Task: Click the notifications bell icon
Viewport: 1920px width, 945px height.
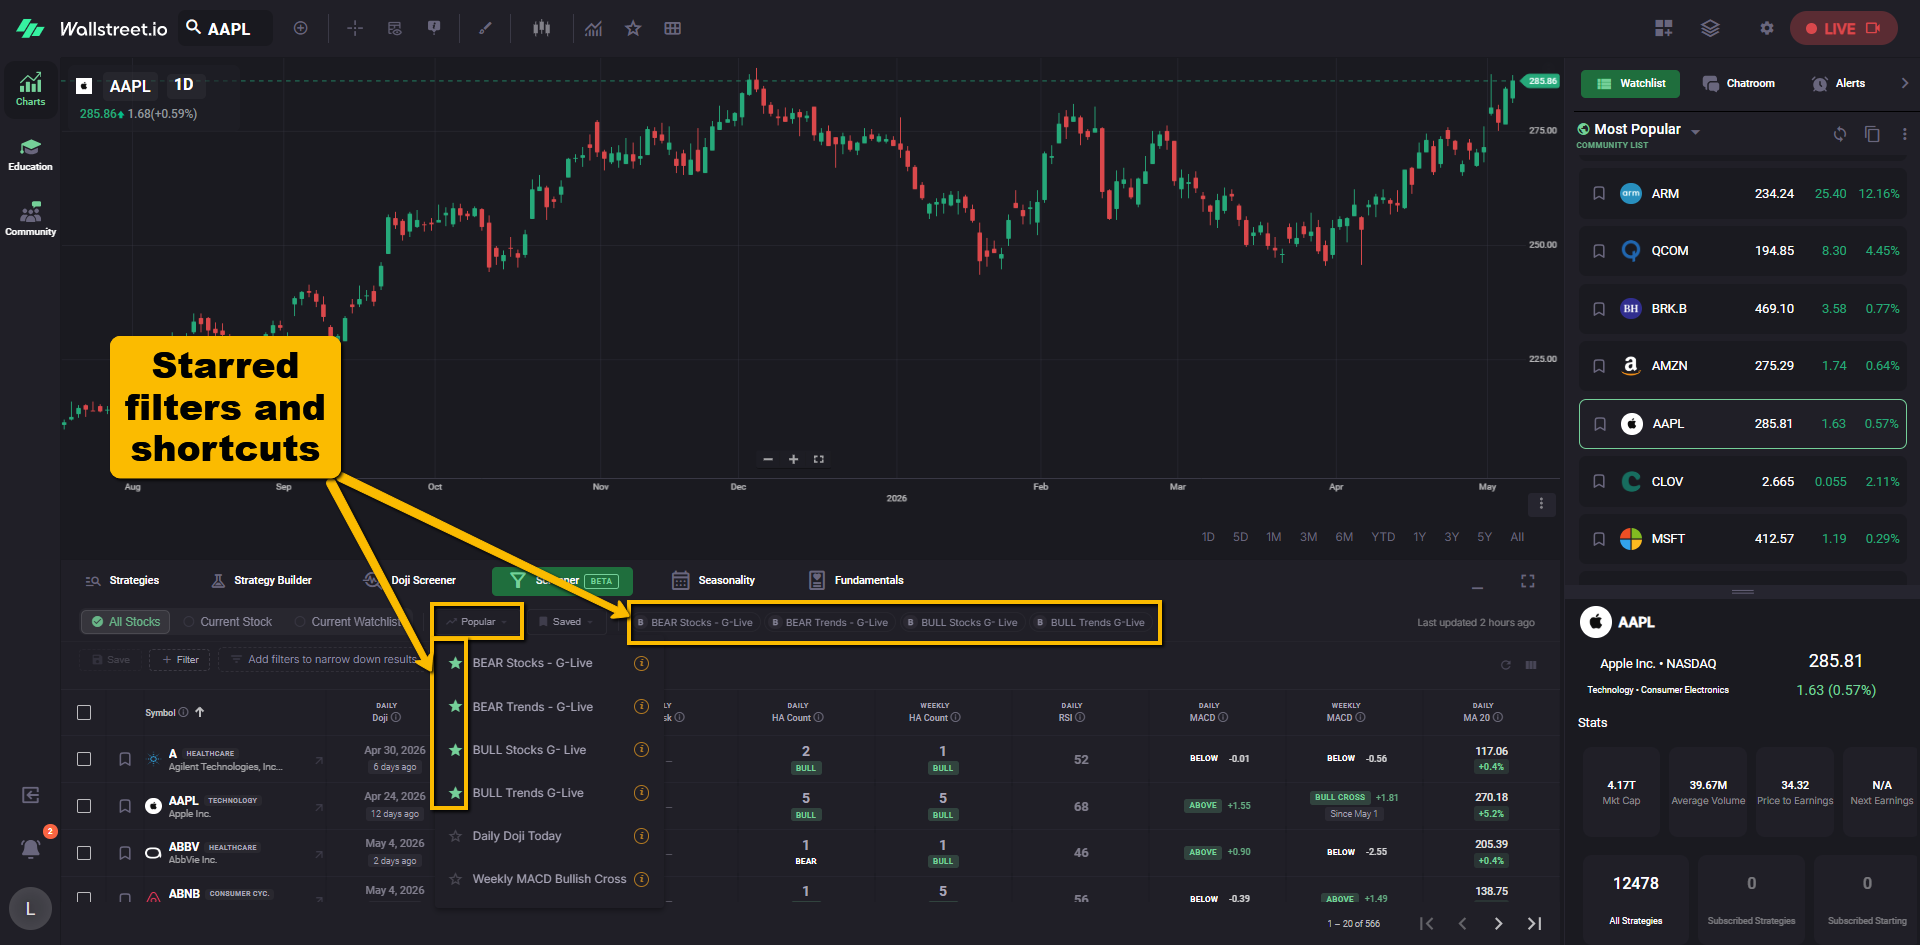Action: pos(31,848)
